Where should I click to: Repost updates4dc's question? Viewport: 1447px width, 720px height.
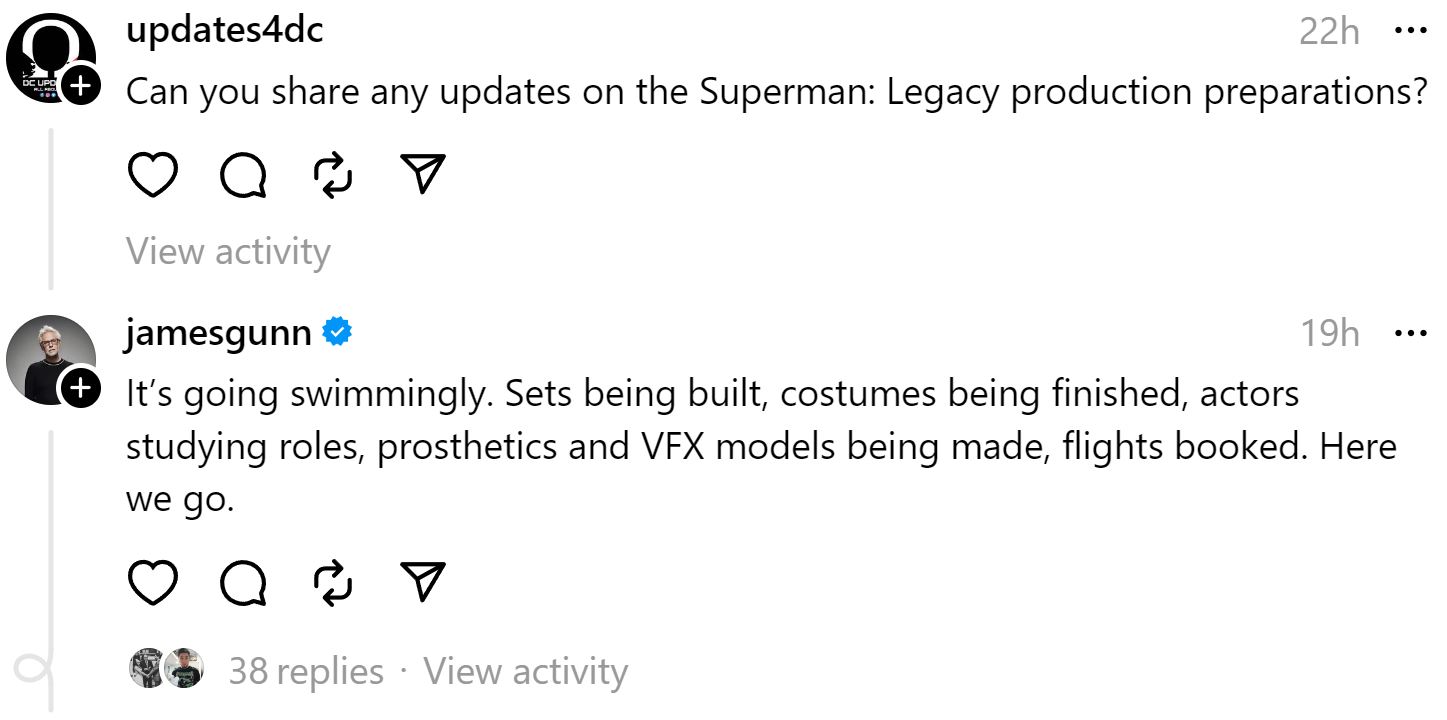[333, 176]
